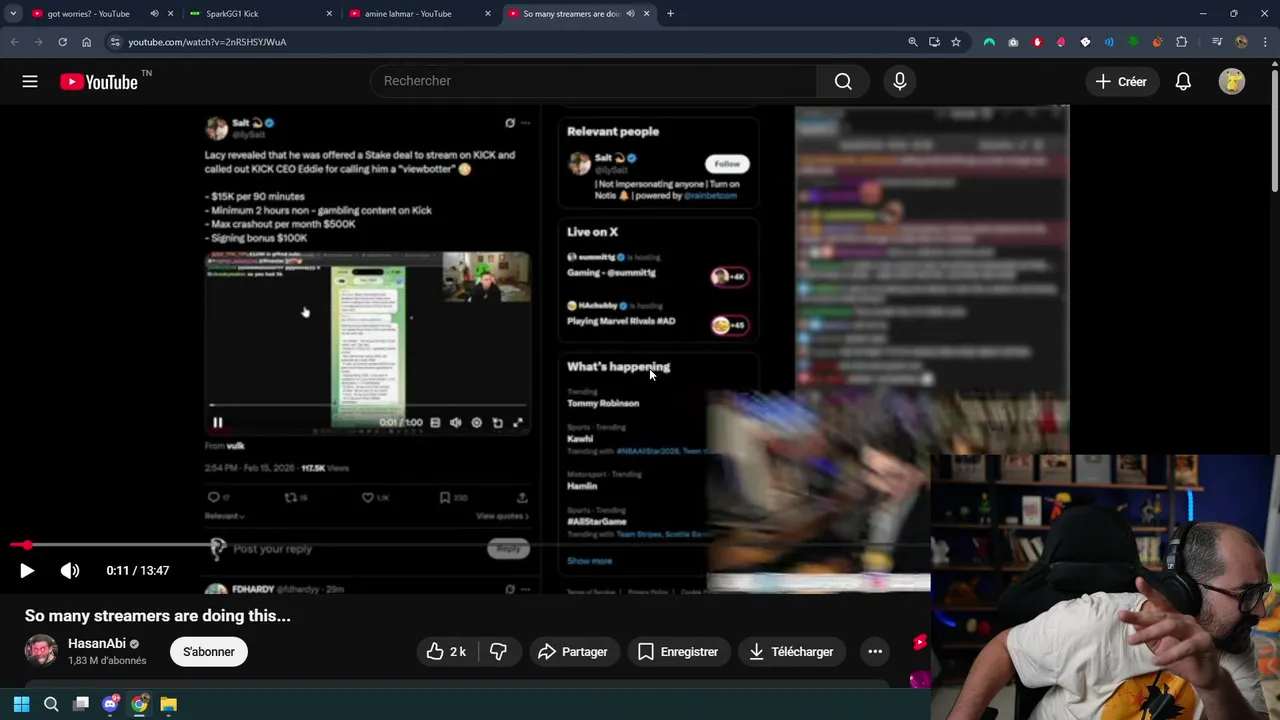Open the Chrome three-dot menu
1280x720 pixels.
[x=1265, y=42]
